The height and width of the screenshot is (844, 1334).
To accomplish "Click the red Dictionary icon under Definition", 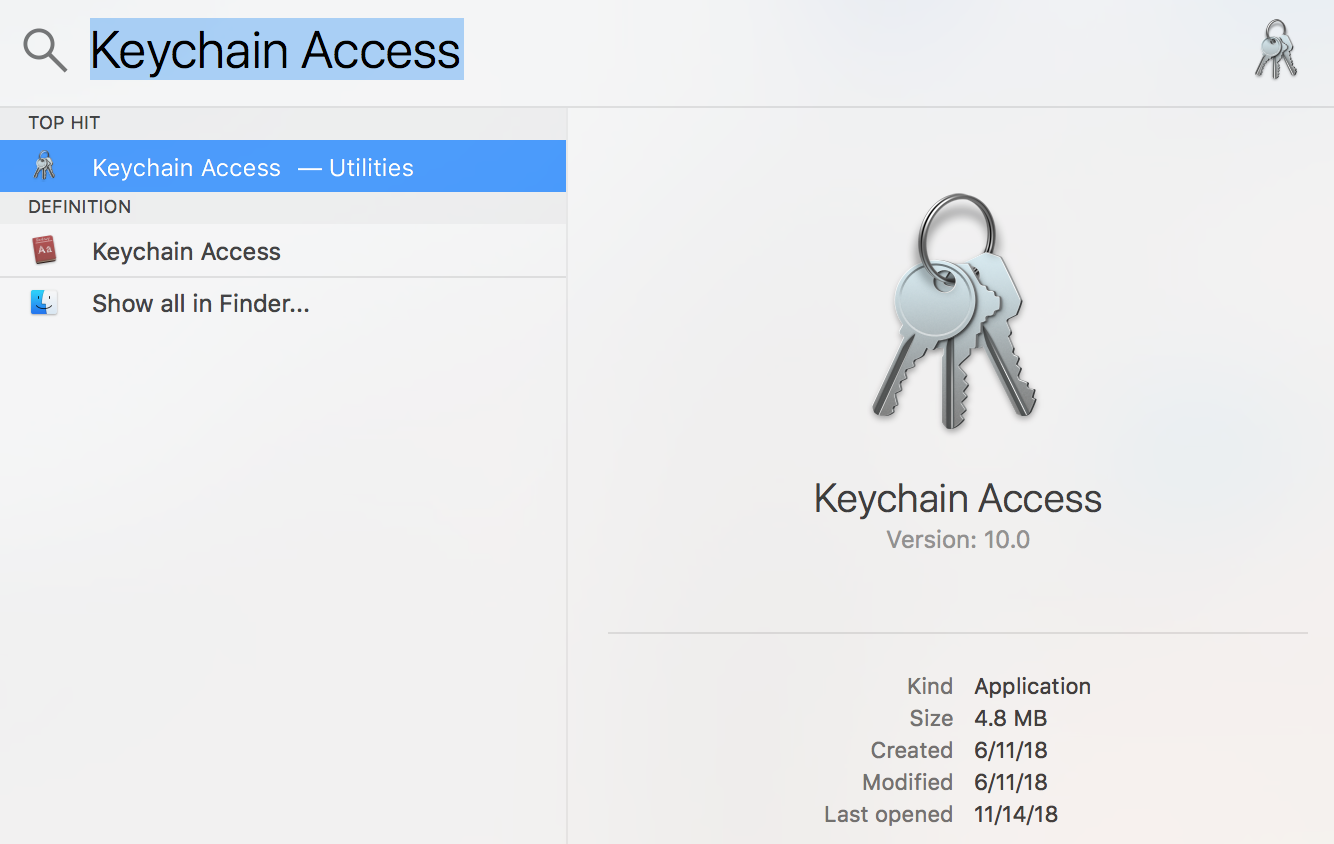I will coord(44,251).
